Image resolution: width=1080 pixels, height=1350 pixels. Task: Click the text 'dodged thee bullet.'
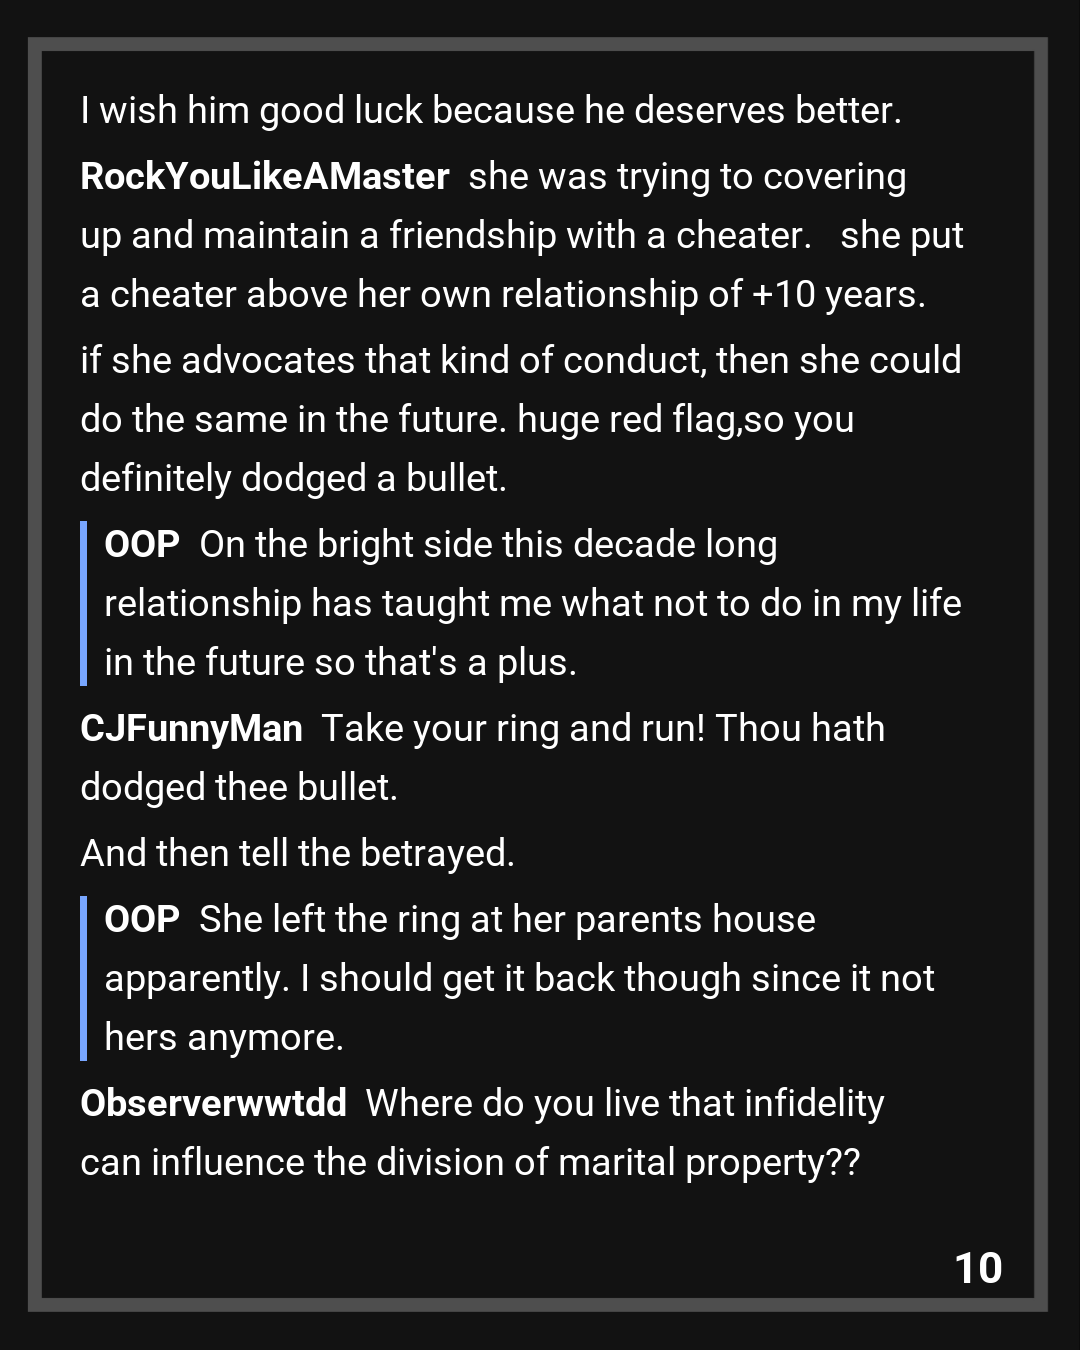click(239, 787)
